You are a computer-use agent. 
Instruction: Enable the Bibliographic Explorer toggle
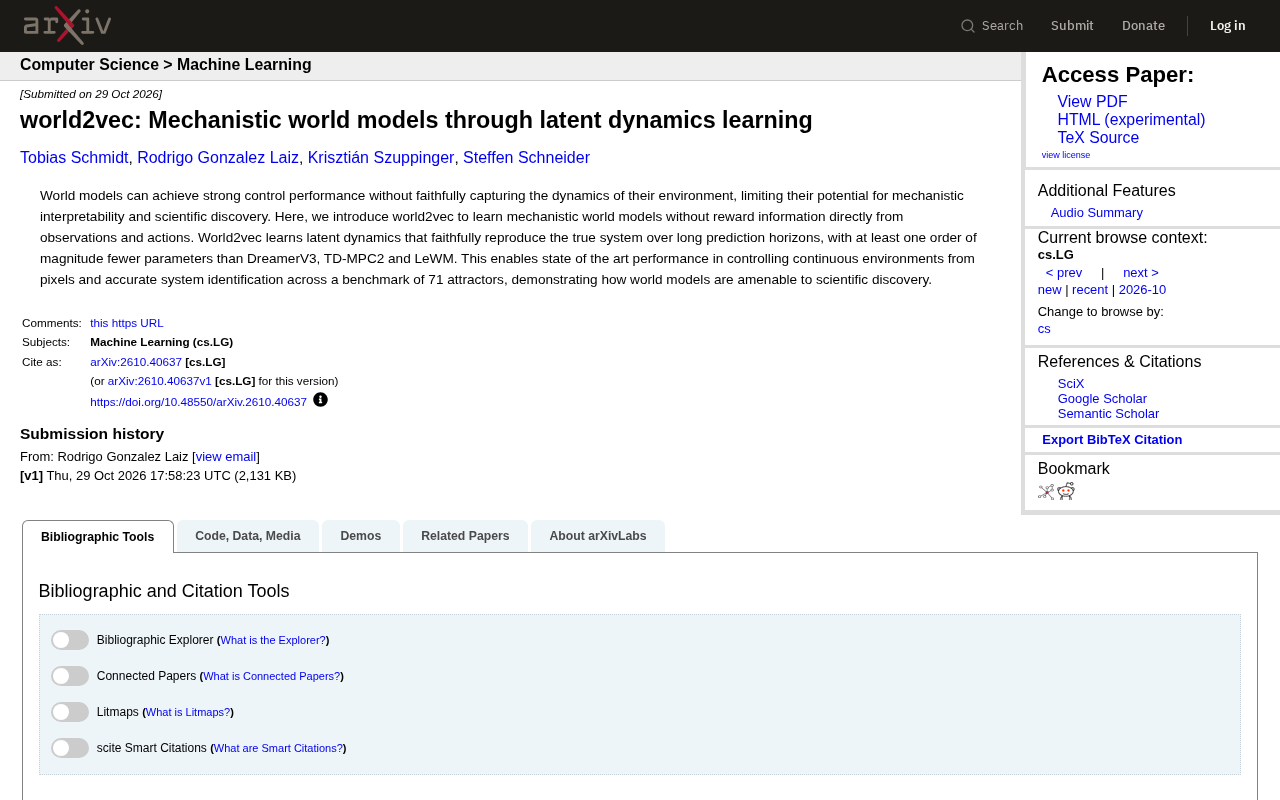(x=70, y=640)
